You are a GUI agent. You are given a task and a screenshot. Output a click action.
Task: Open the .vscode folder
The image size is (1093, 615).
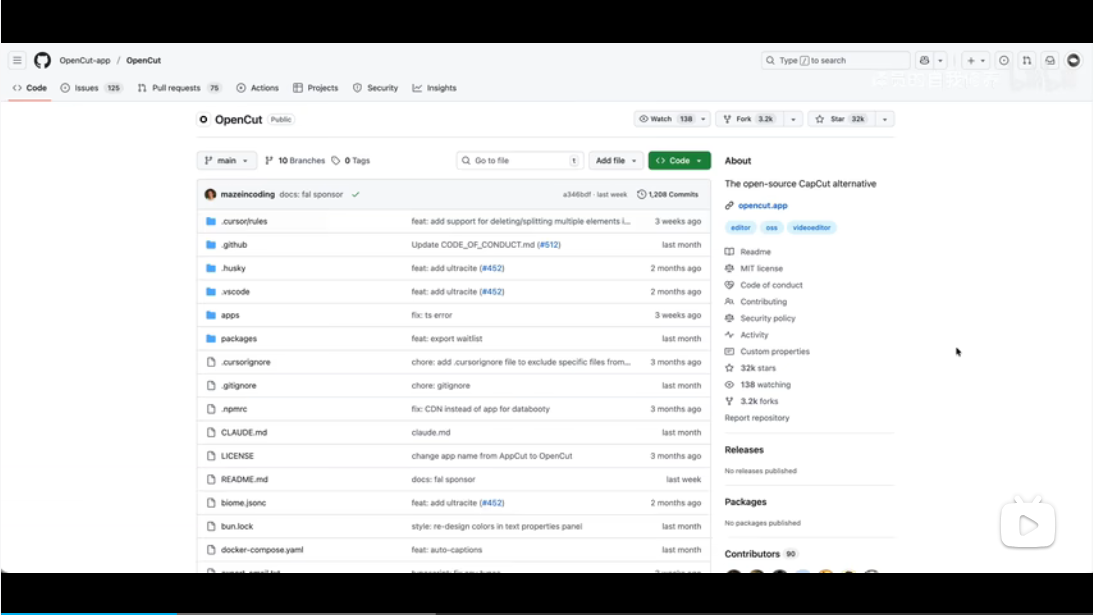coord(235,291)
